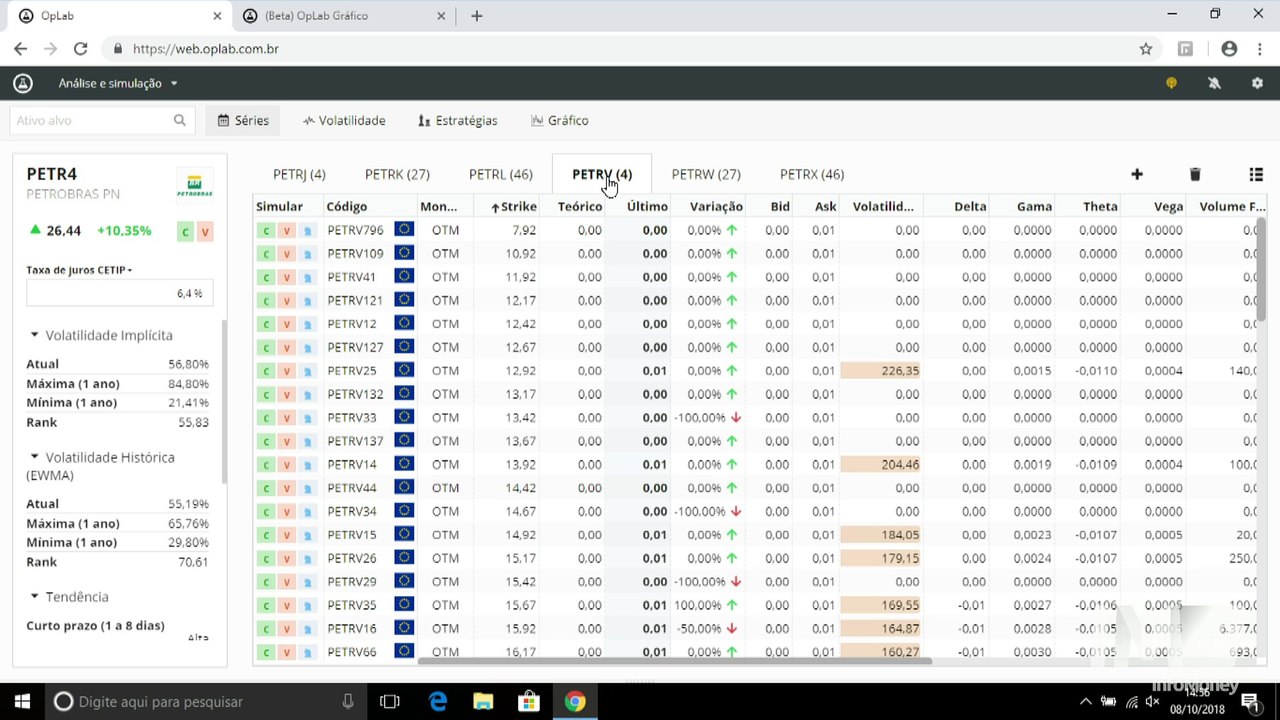Bookmark this page with the star icon

[x=1146, y=48]
